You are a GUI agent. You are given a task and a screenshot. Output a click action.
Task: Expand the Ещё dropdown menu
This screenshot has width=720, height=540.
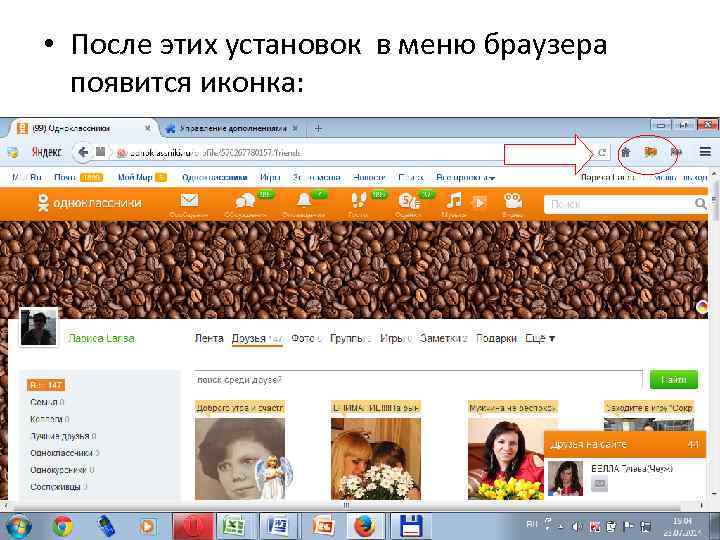(540, 338)
